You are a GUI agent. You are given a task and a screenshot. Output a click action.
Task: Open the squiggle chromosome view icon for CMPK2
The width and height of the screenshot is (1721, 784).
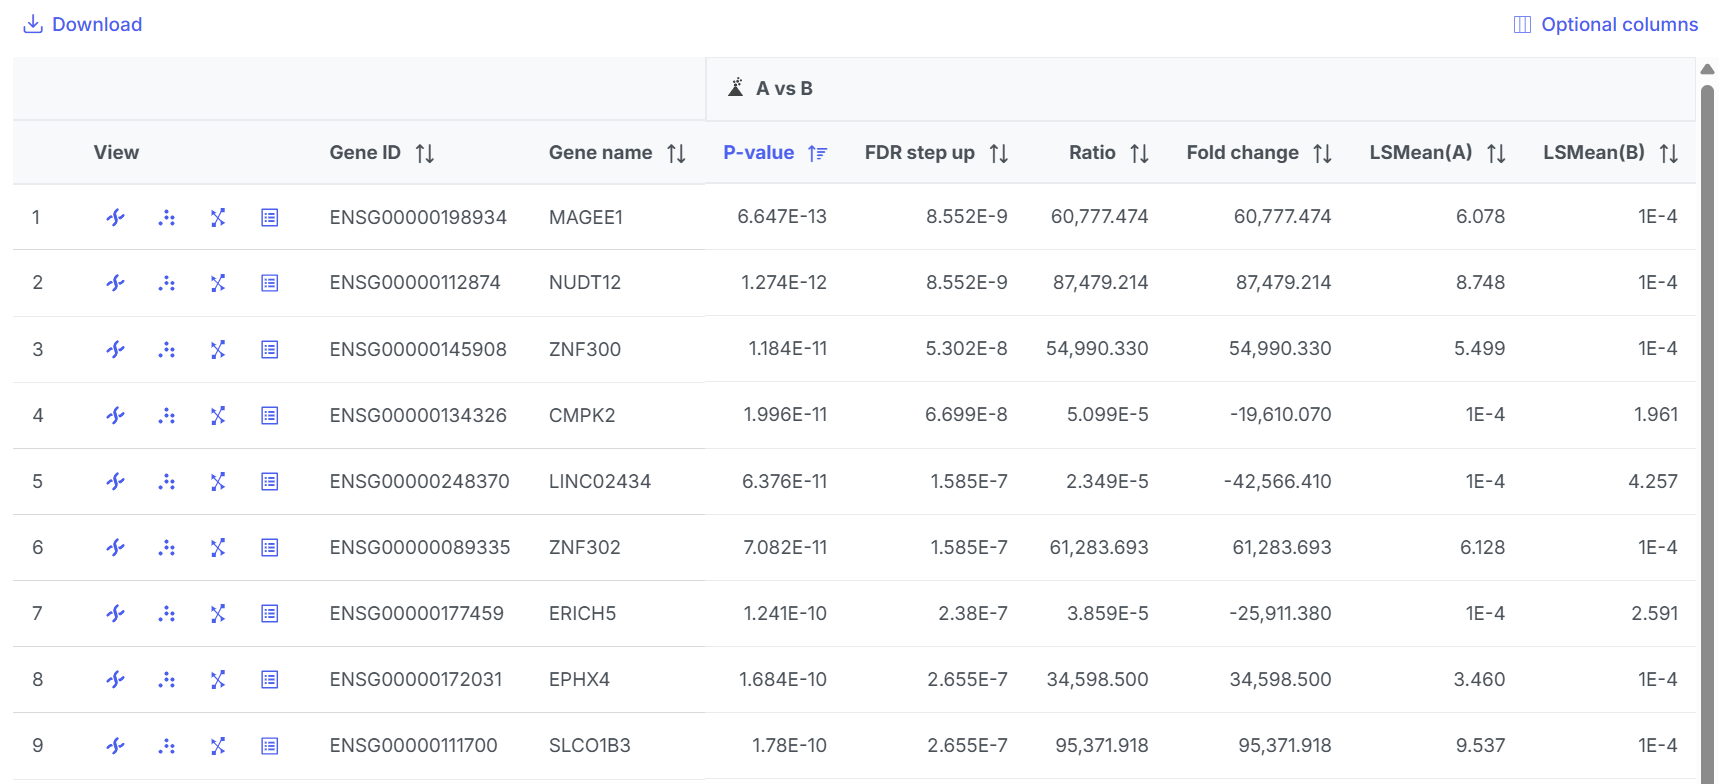pyautogui.click(x=116, y=415)
